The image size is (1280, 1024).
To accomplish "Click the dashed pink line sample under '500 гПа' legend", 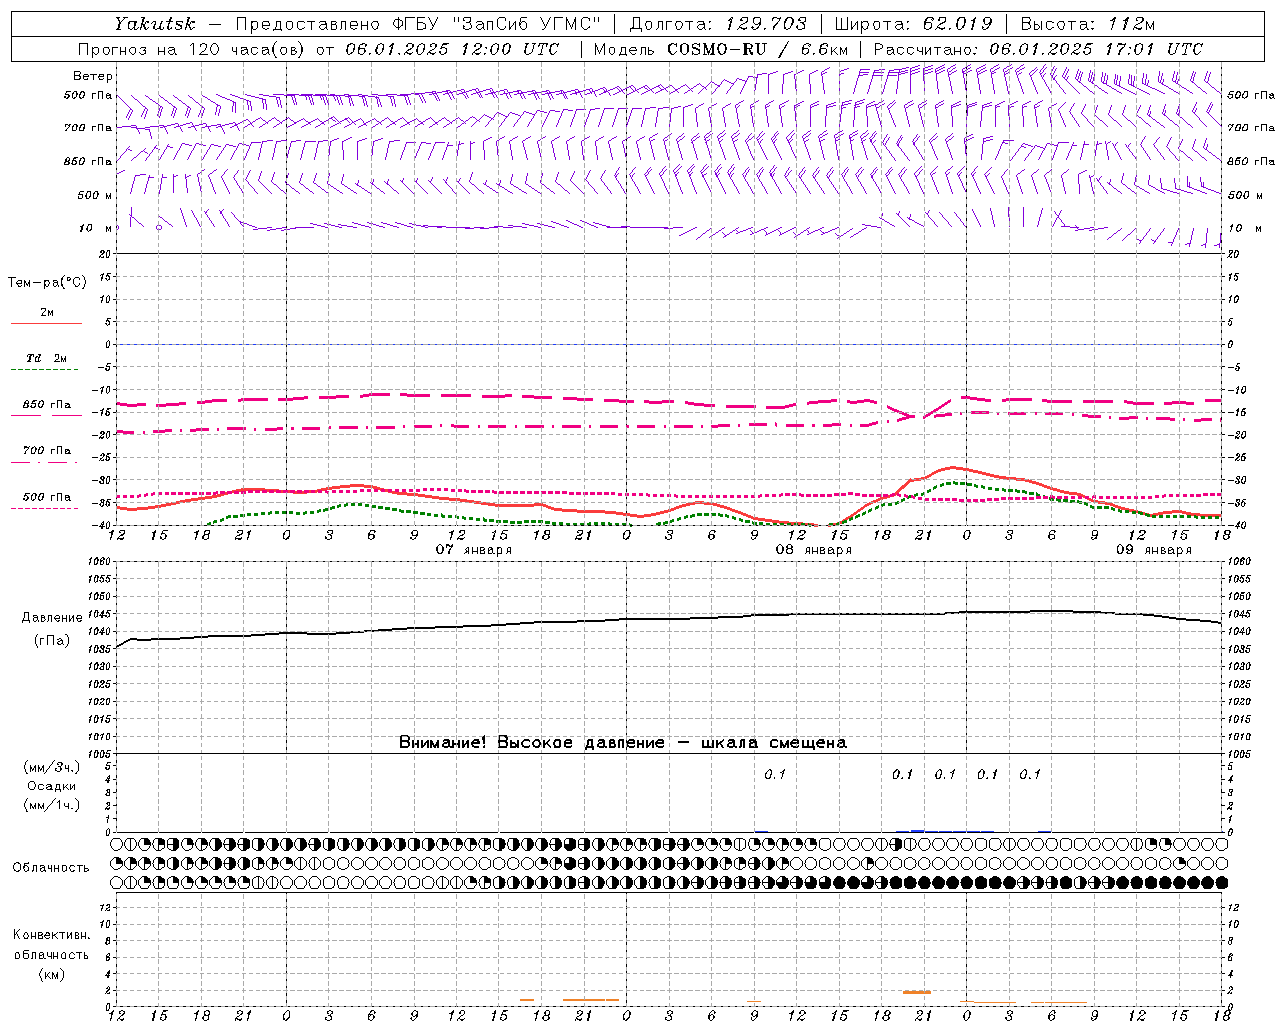I will coord(44,508).
